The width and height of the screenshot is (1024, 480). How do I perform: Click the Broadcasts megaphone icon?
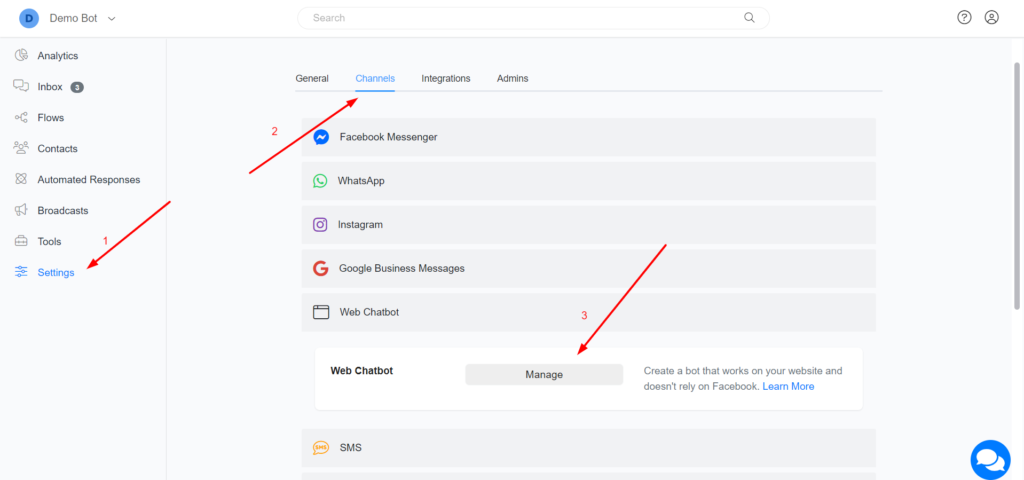pyautogui.click(x=22, y=210)
